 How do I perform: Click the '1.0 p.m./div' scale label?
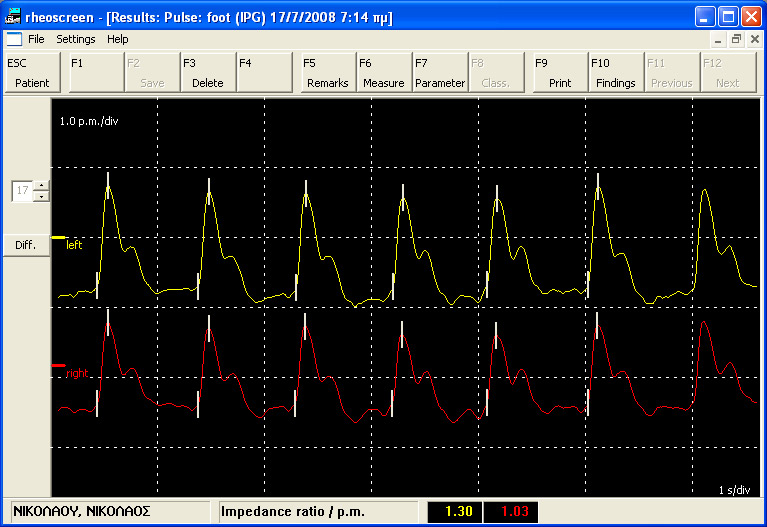pyautogui.click(x=89, y=121)
